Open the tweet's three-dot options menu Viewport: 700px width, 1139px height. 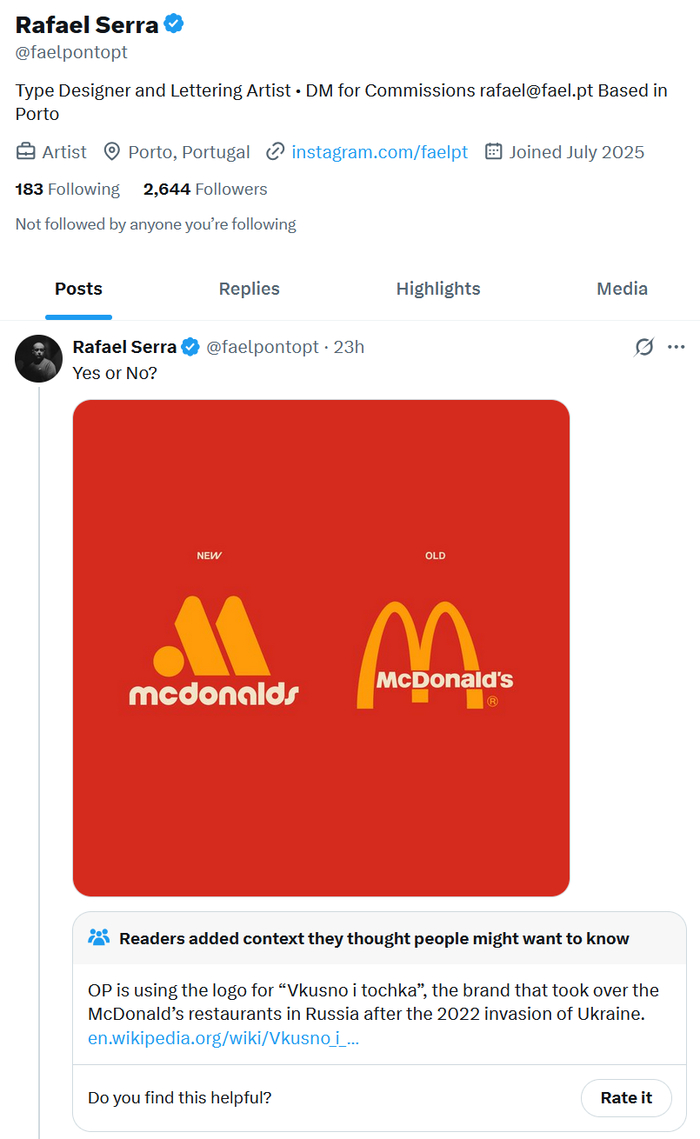coord(677,346)
